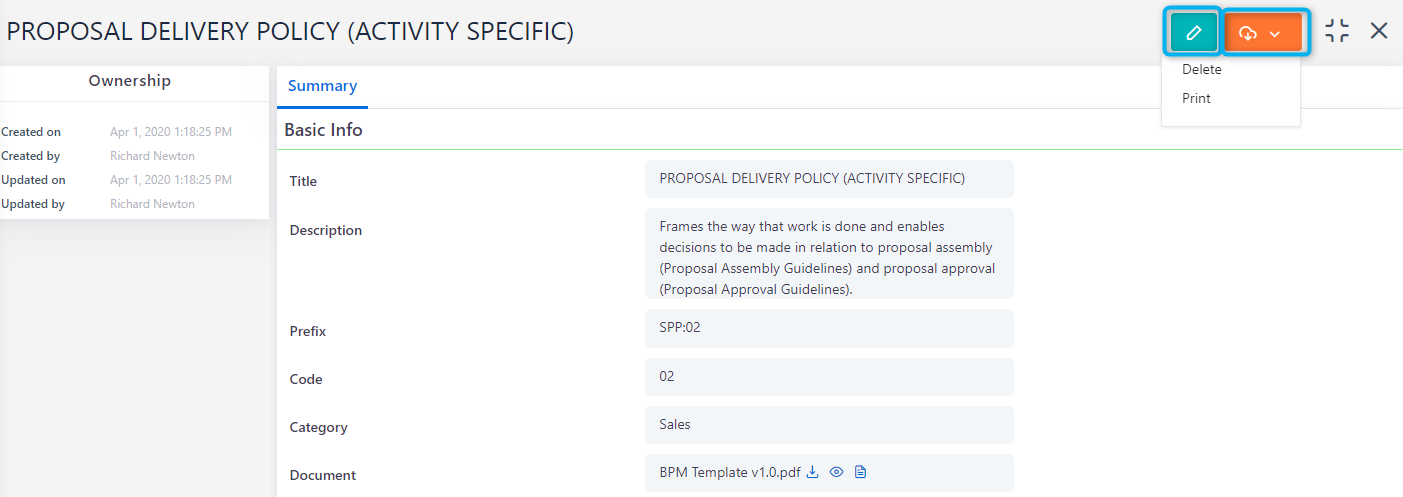Select the Prefix field showing SPP:02
Viewport: 1403px width, 497px height.
(x=829, y=328)
